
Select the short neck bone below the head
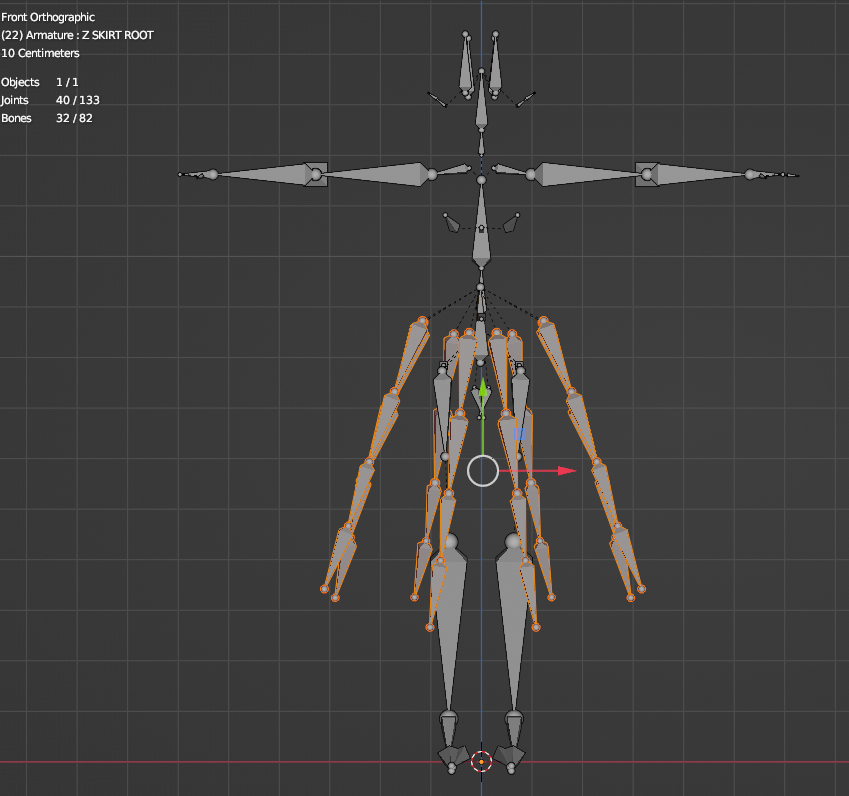click(x=481, y=142)
